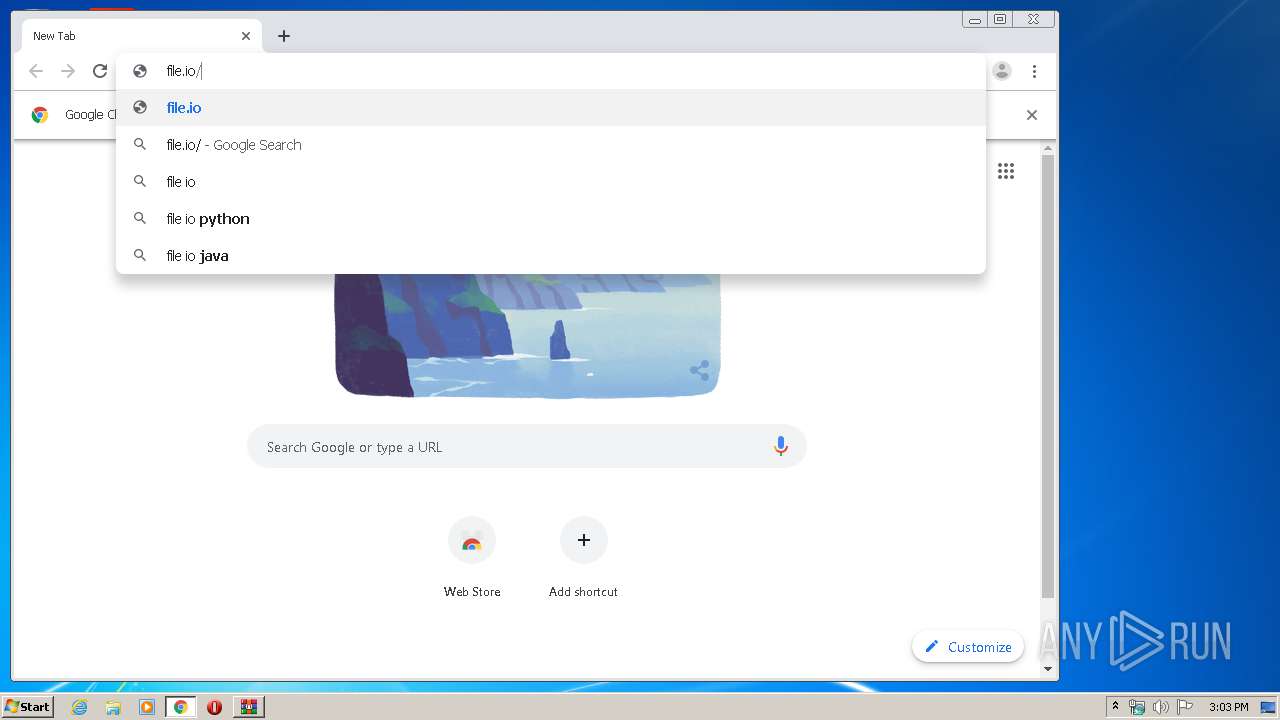Open the Windows Start menu
The image size is (1280, 720).
coord(28,707)
